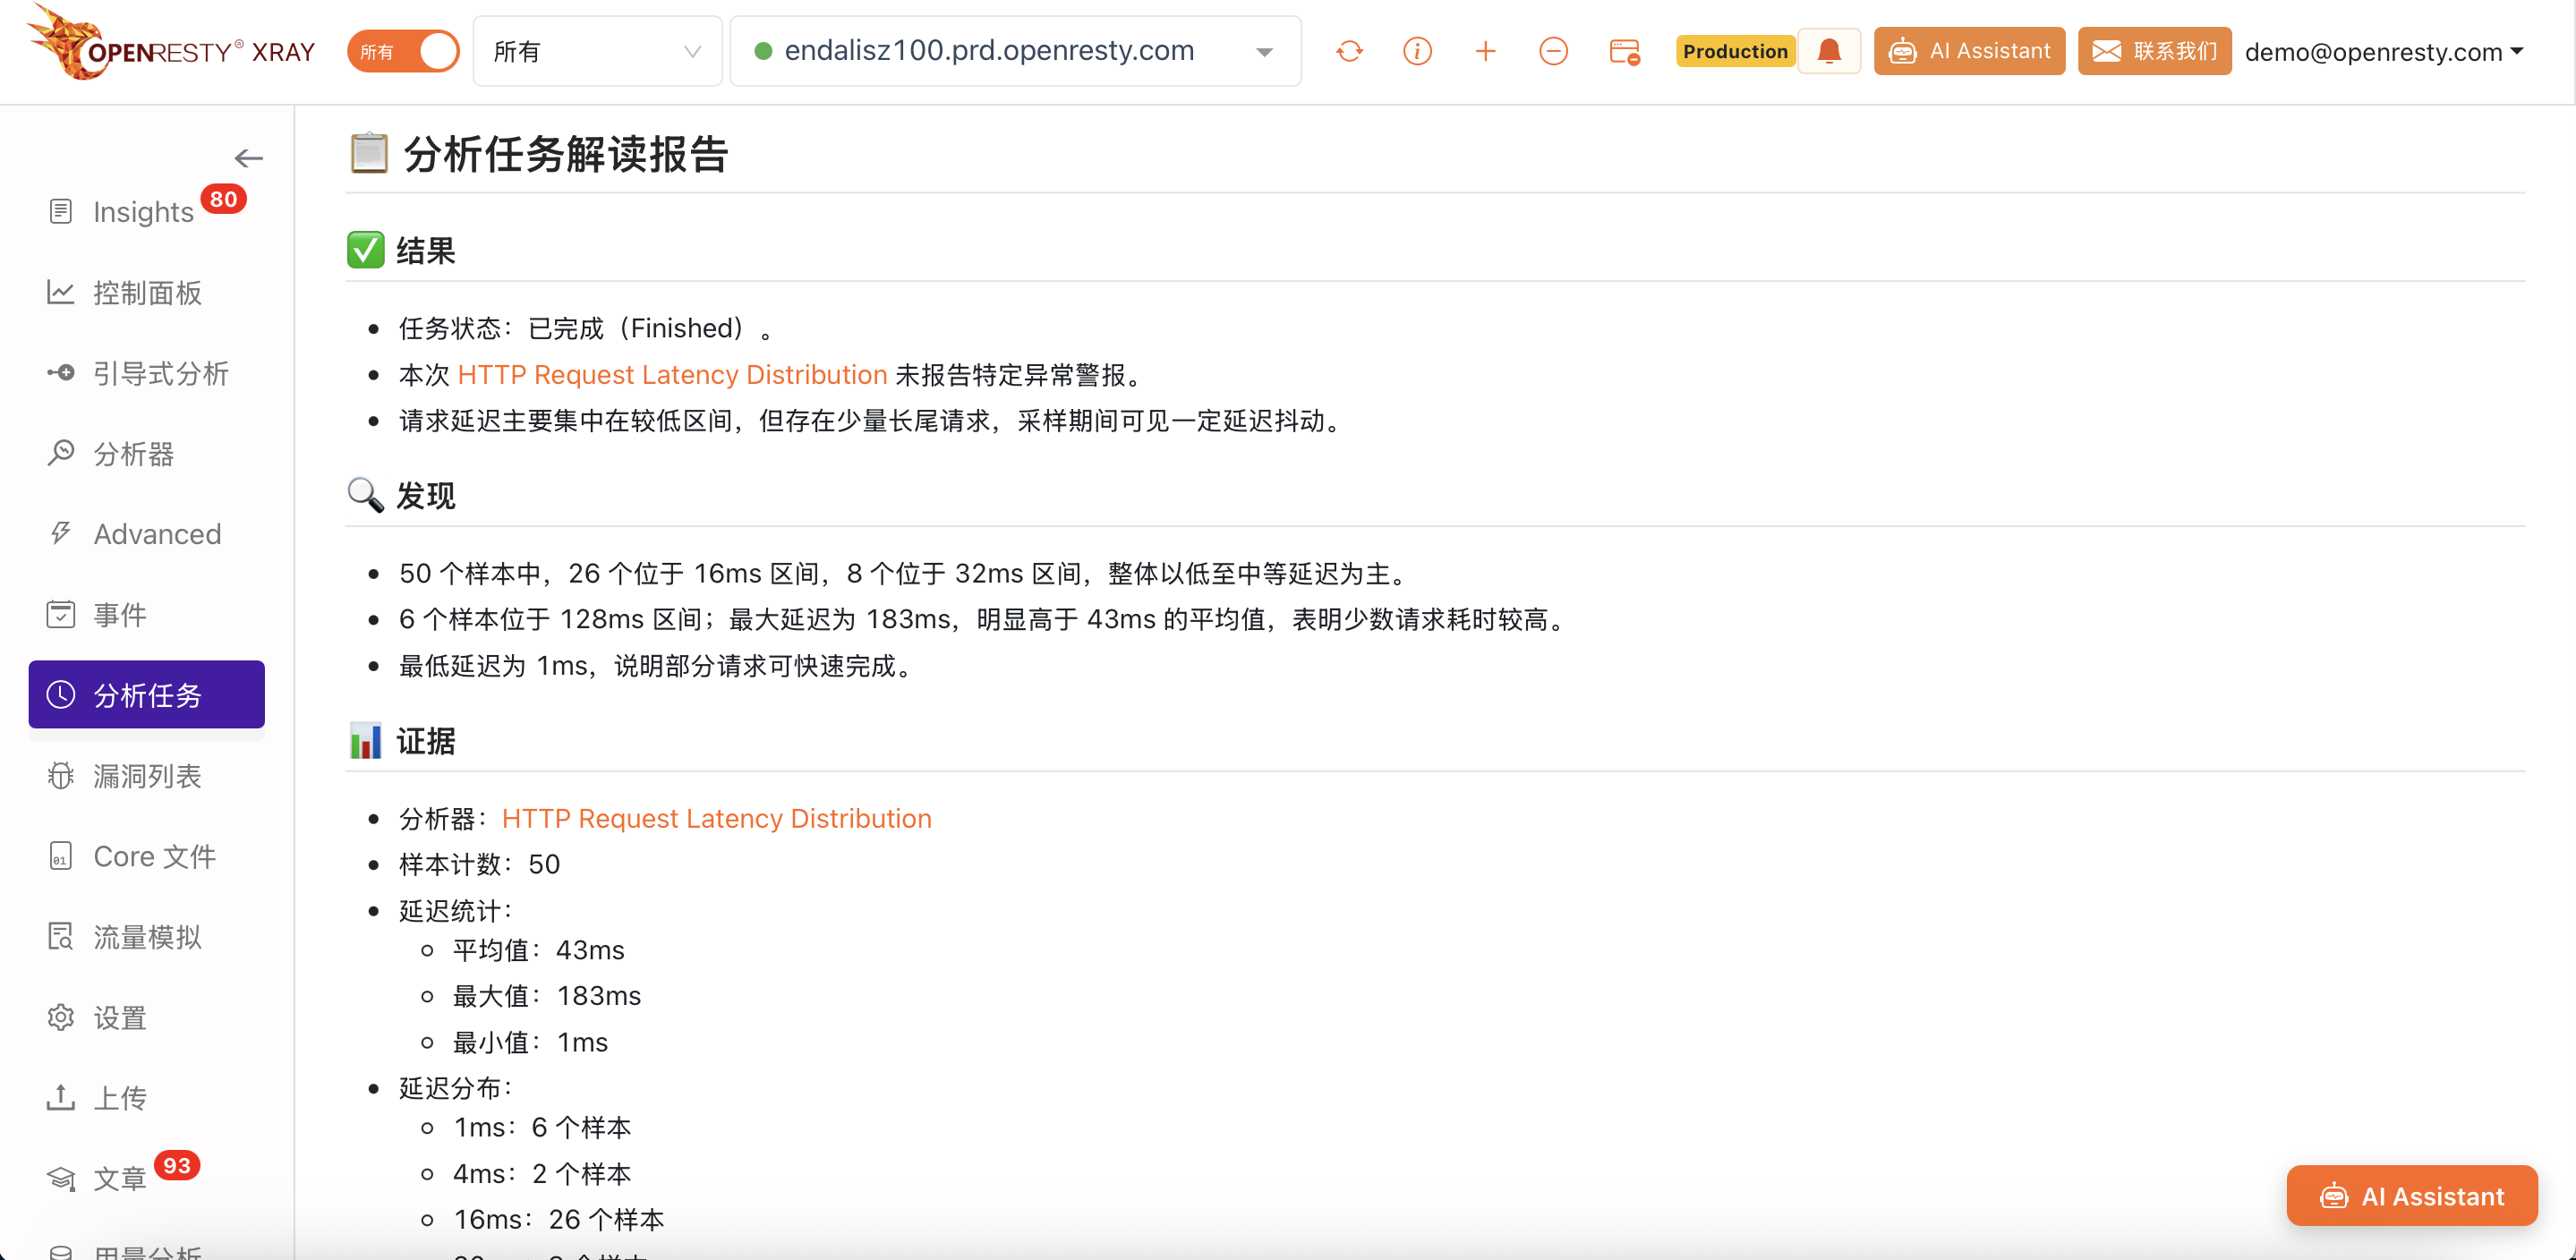Click the 分析器 magnifier icon
Image resolution: width=2576 pixels, height=1260 pixels.
coord(61,453)
